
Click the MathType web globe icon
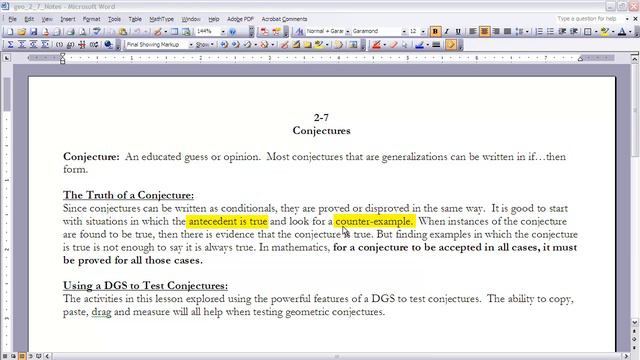tap(108, 44)
